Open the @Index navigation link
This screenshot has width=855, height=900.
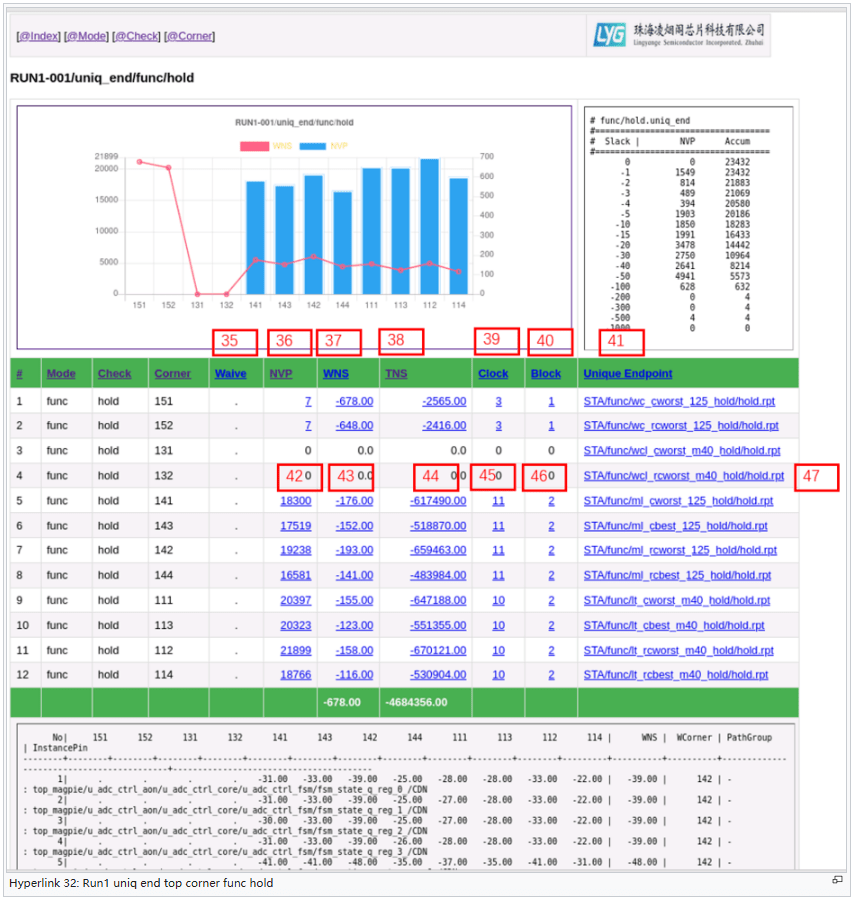39,36
